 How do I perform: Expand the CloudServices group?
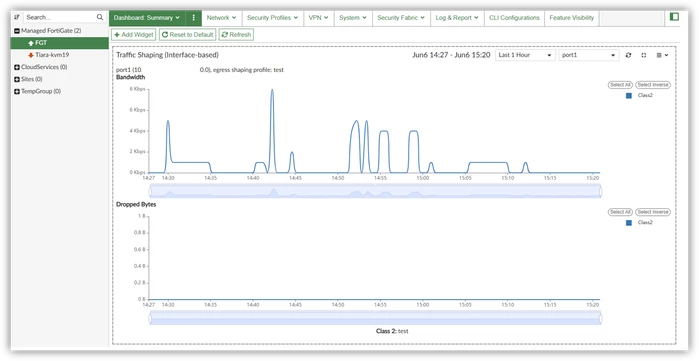click(x=17, y=67)
